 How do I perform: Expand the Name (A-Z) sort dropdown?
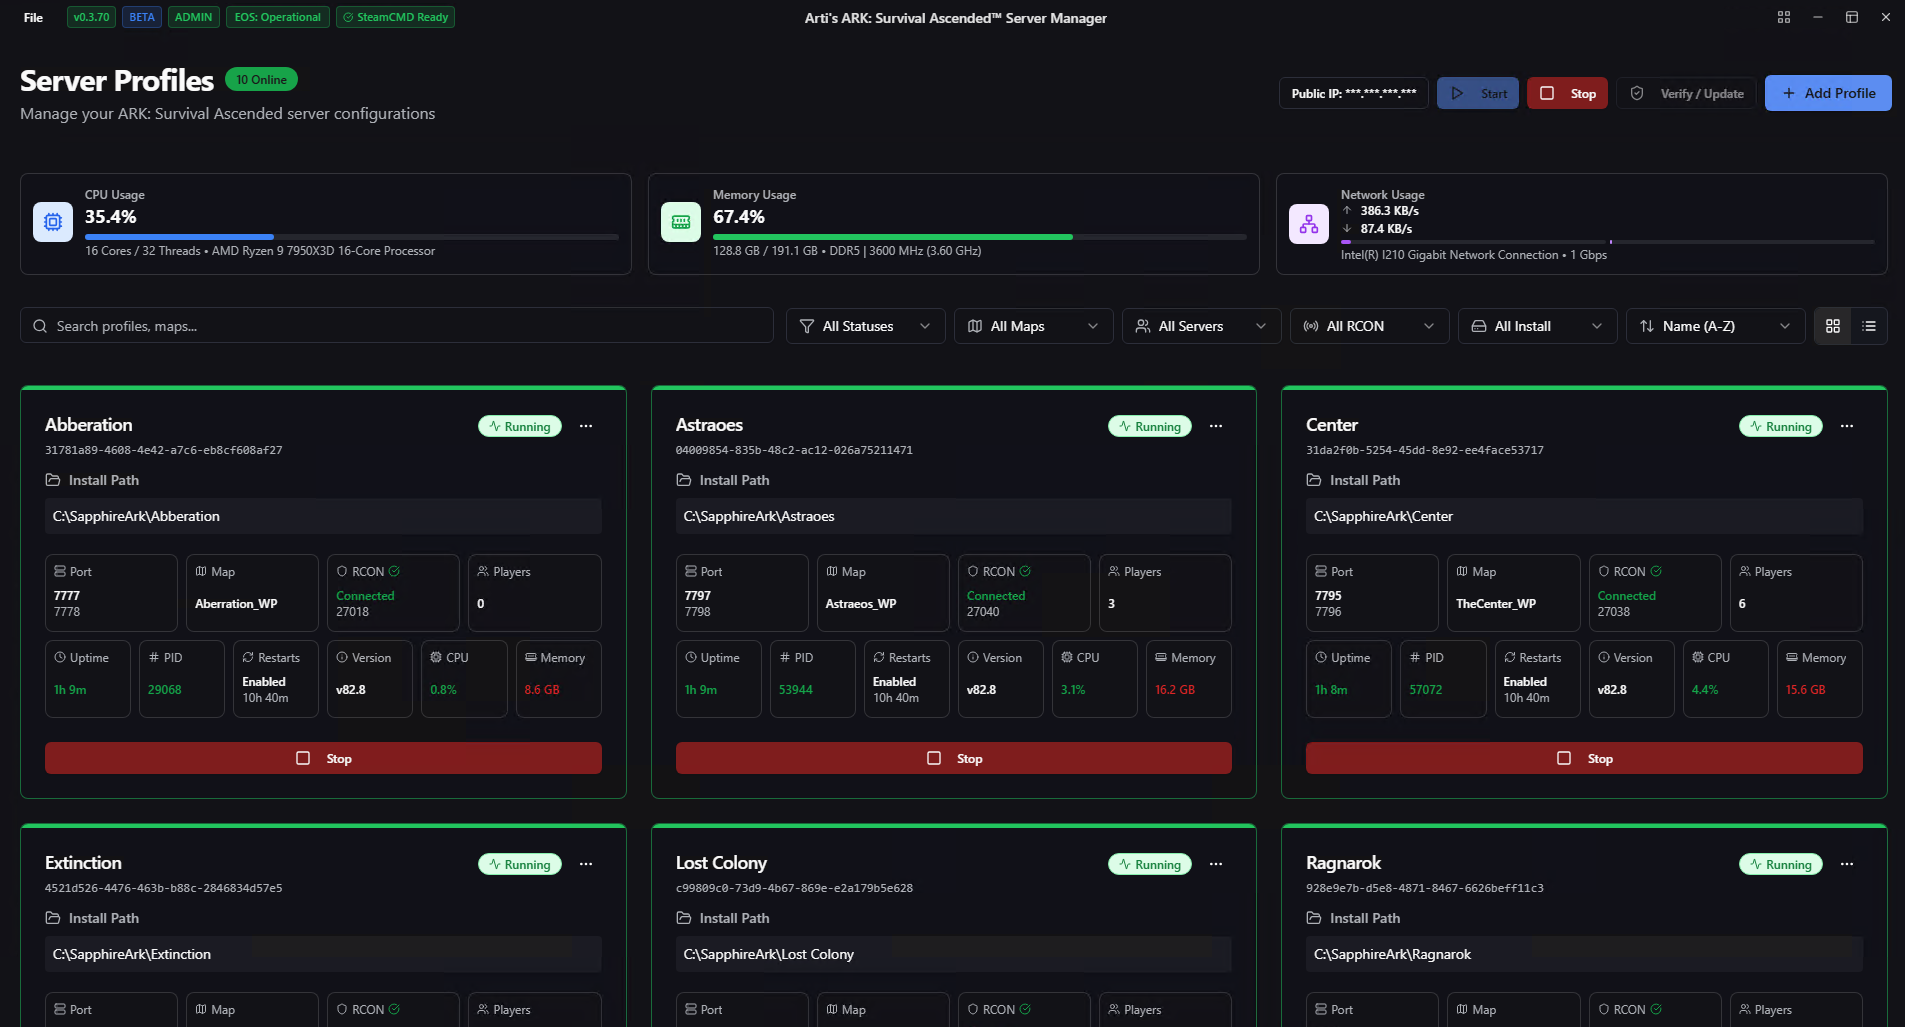click(x=1715, y=326)
